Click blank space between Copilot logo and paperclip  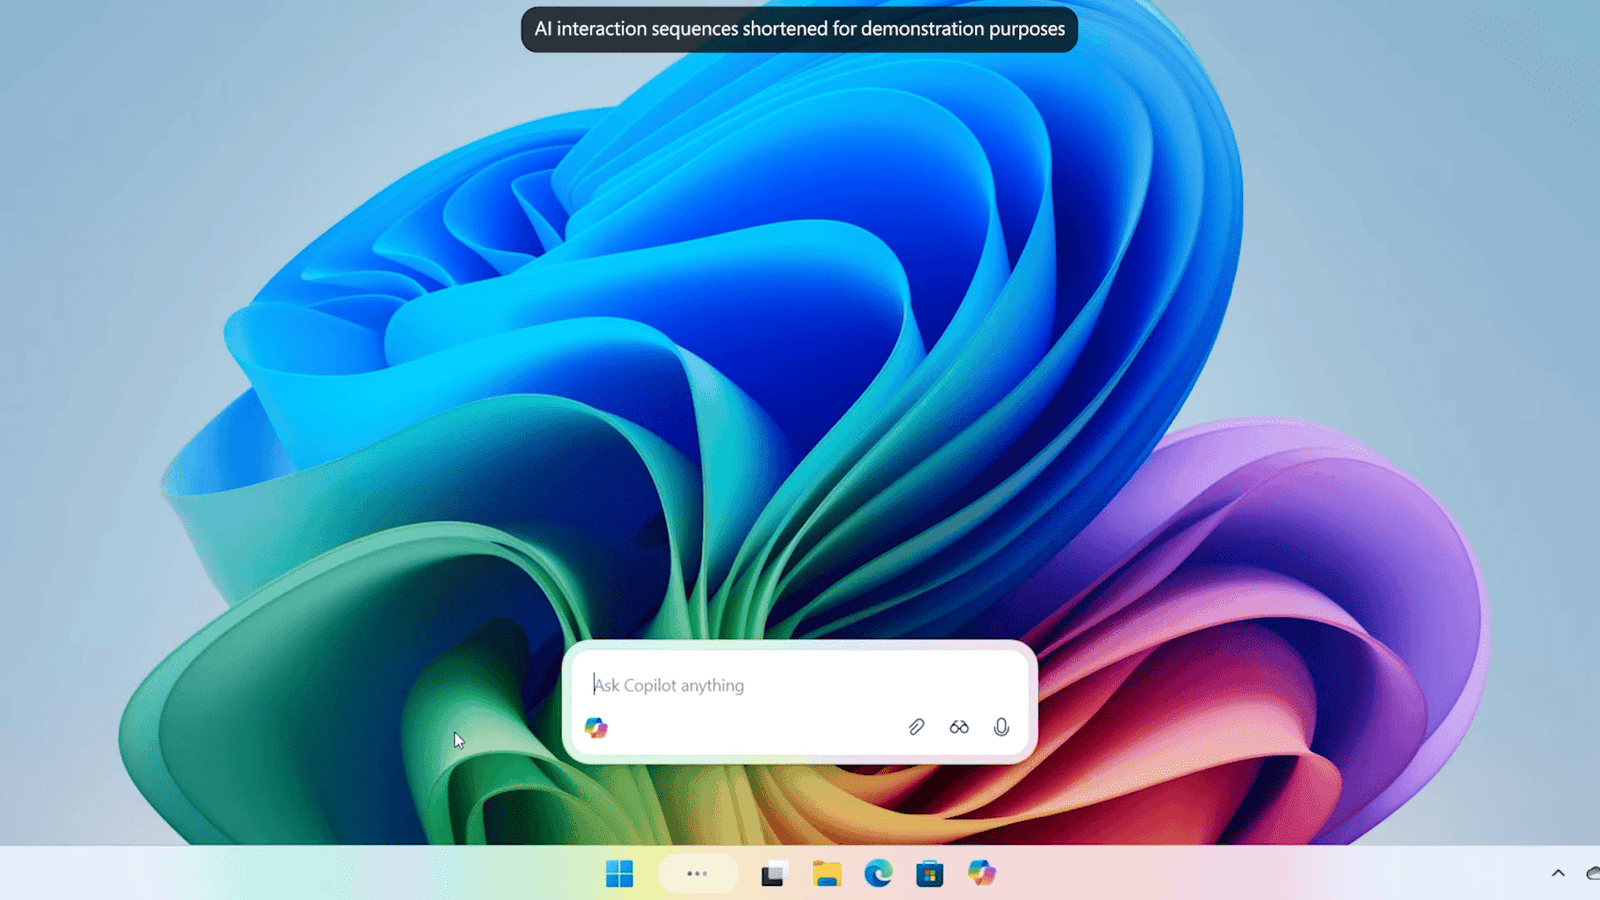[750, 728]
